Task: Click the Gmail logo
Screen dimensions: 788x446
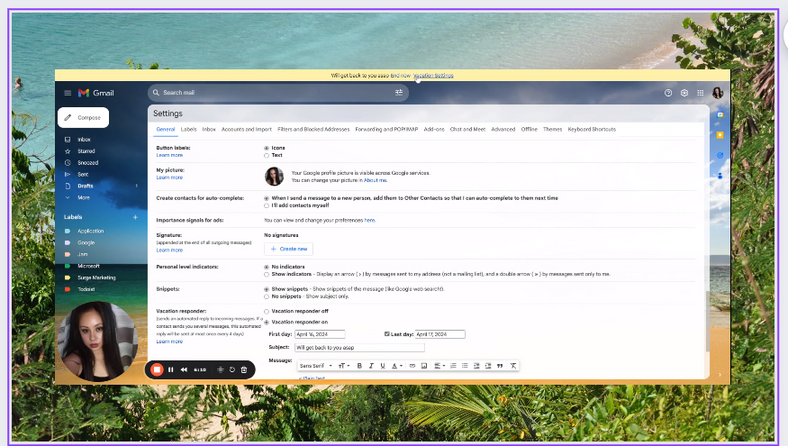Action: click(x=96, y=93)
